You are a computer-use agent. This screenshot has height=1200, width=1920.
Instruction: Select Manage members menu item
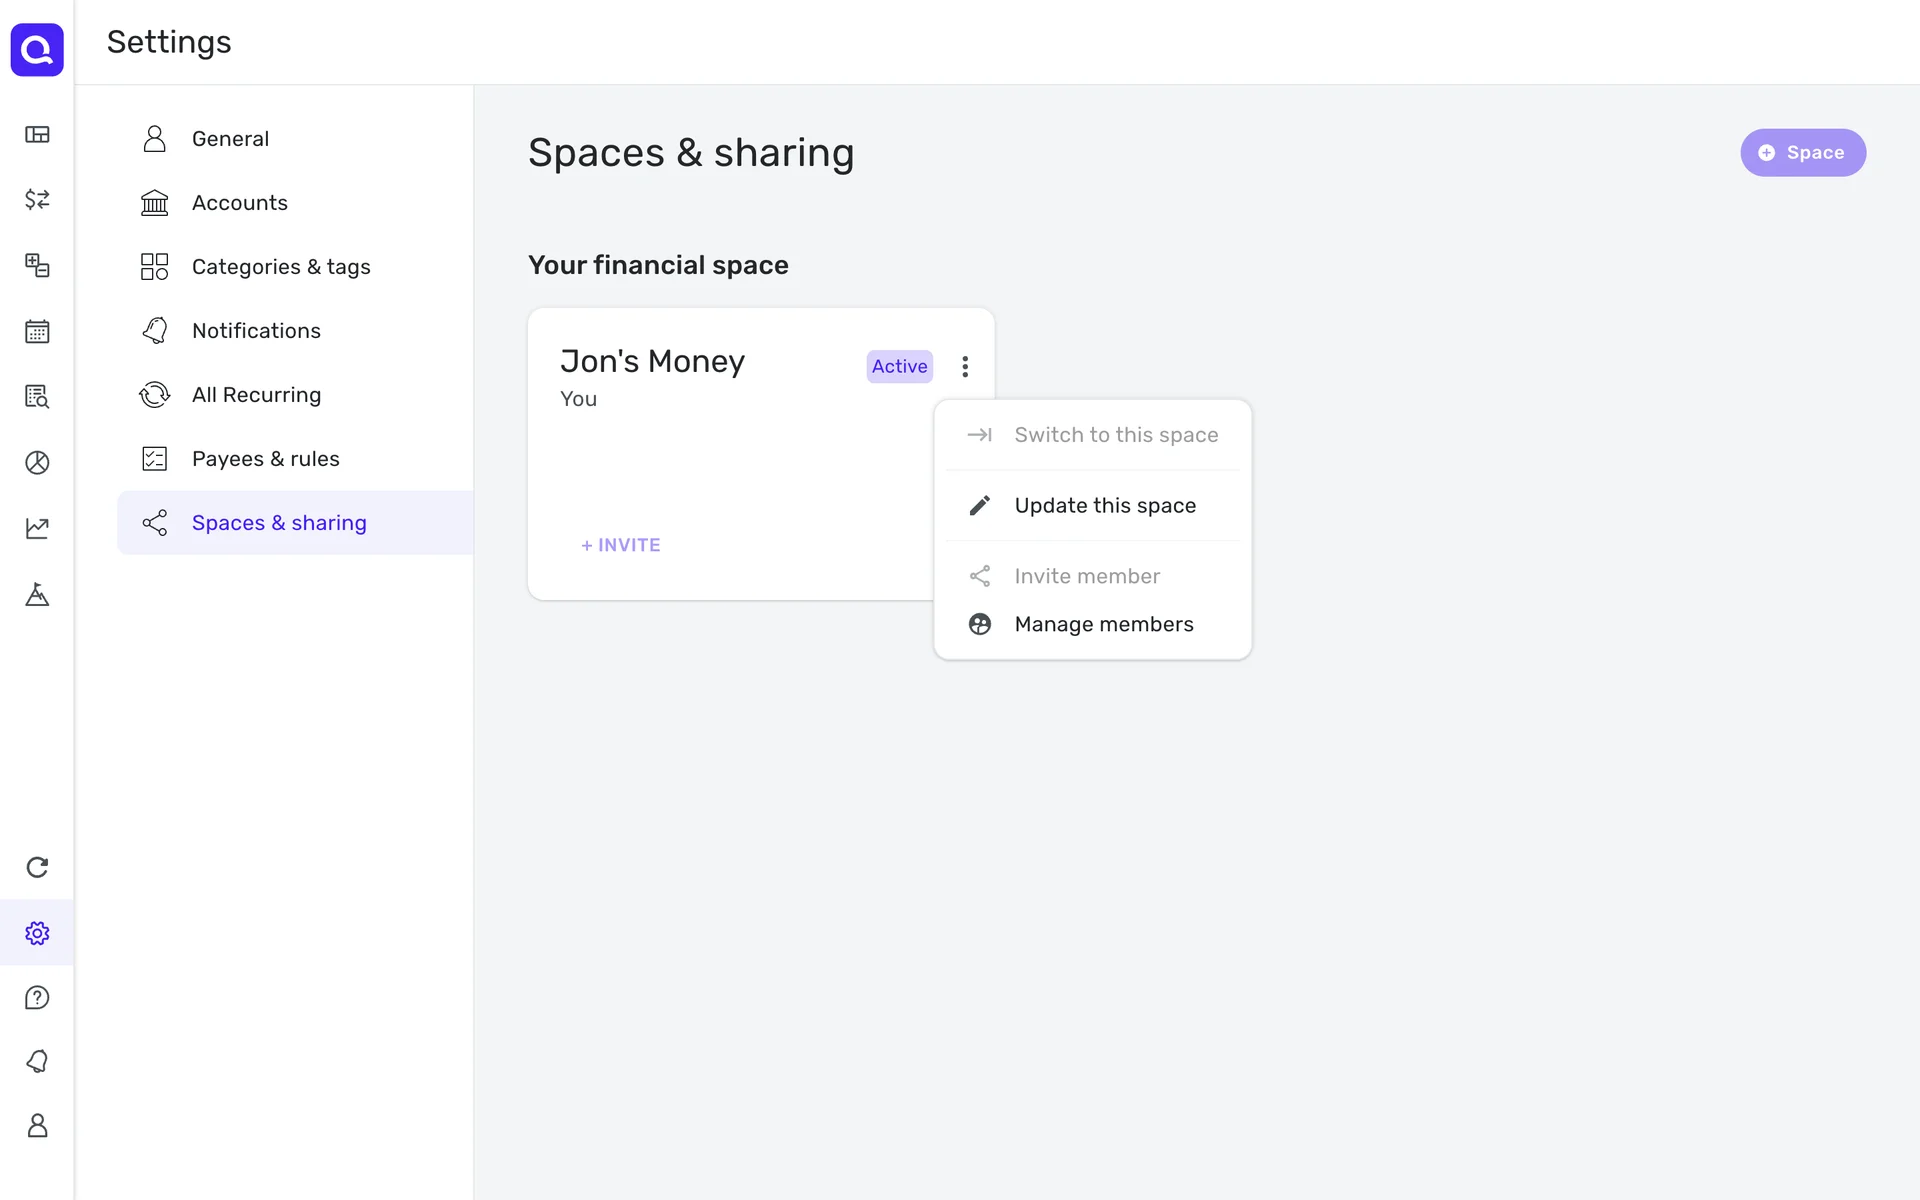(x=1103, y=624)
